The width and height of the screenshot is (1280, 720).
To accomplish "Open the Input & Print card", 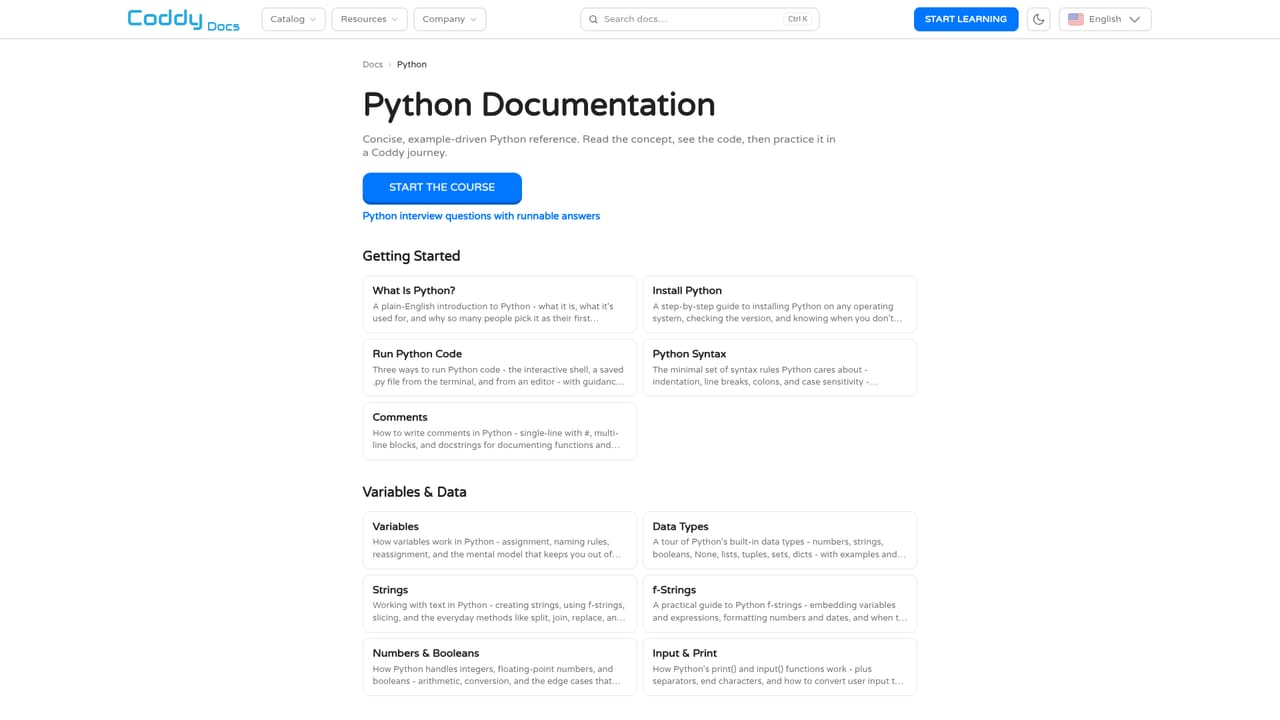I will [780, 667].
